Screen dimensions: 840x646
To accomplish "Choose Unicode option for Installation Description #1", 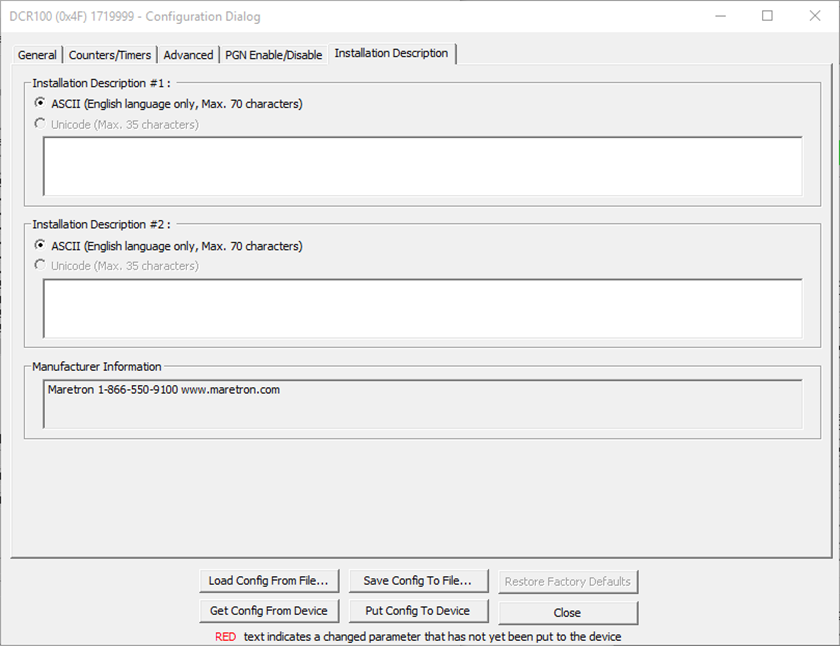I will 40,124.
